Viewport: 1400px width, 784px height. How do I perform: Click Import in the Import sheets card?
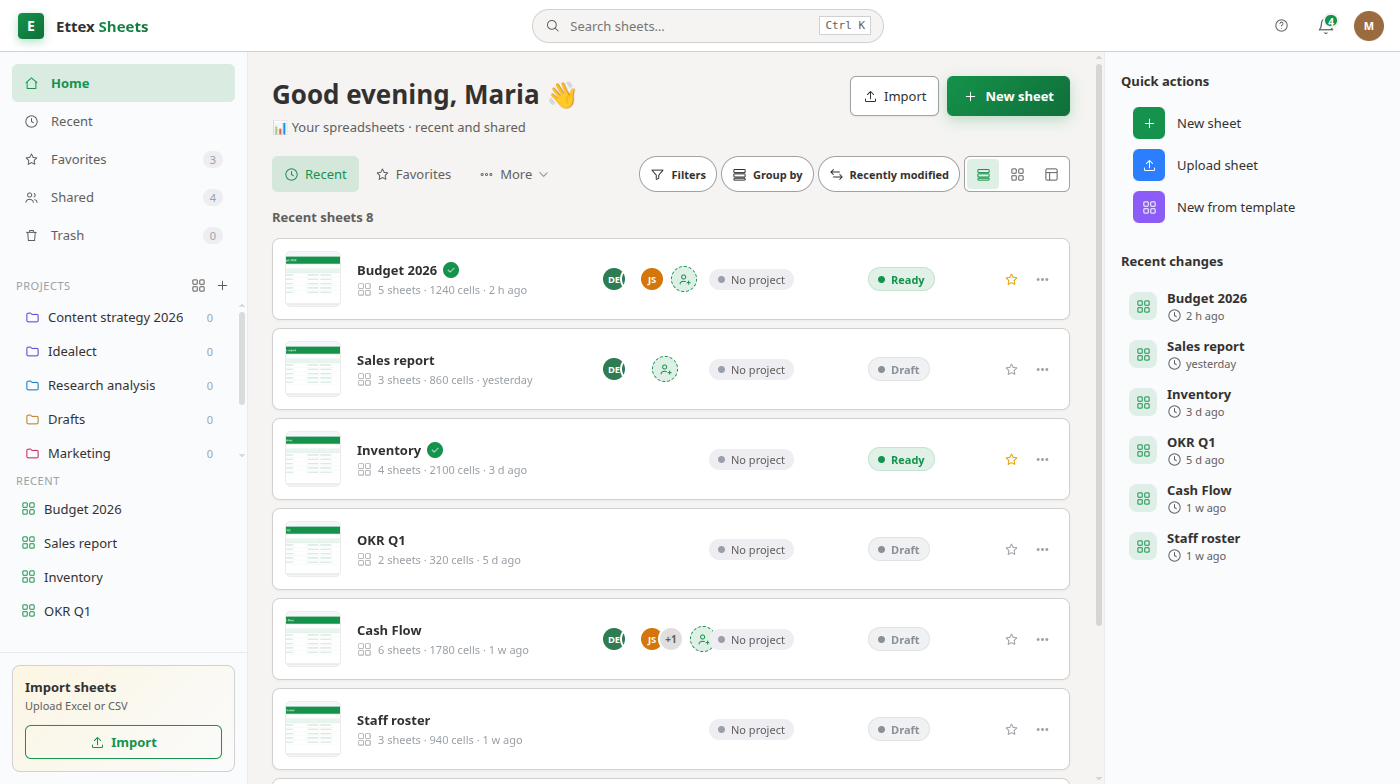coord(123,742)
